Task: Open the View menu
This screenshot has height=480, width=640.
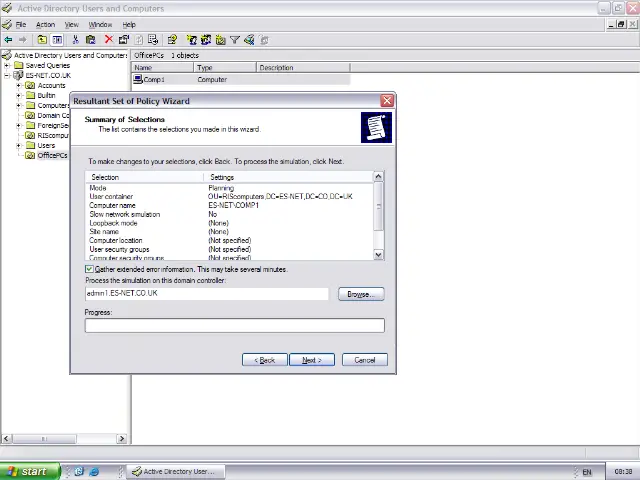Action: point(72,24)
